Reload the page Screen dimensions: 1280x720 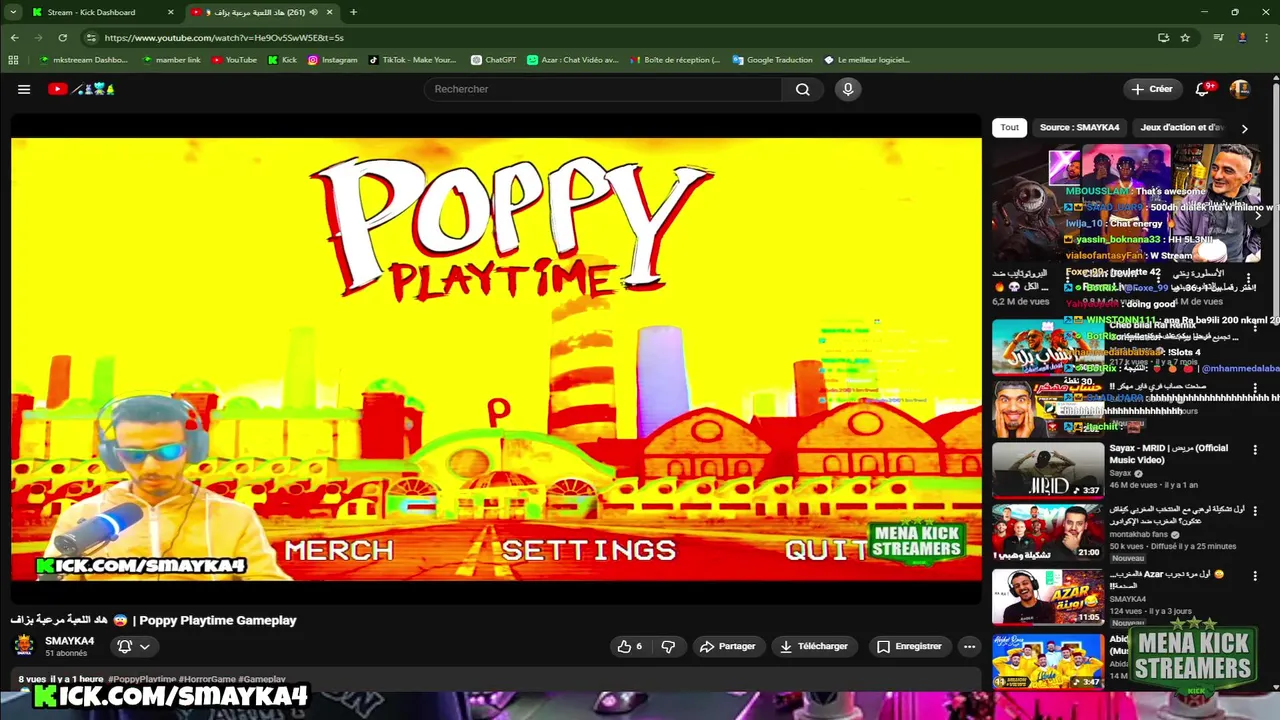tap(62, 38)
